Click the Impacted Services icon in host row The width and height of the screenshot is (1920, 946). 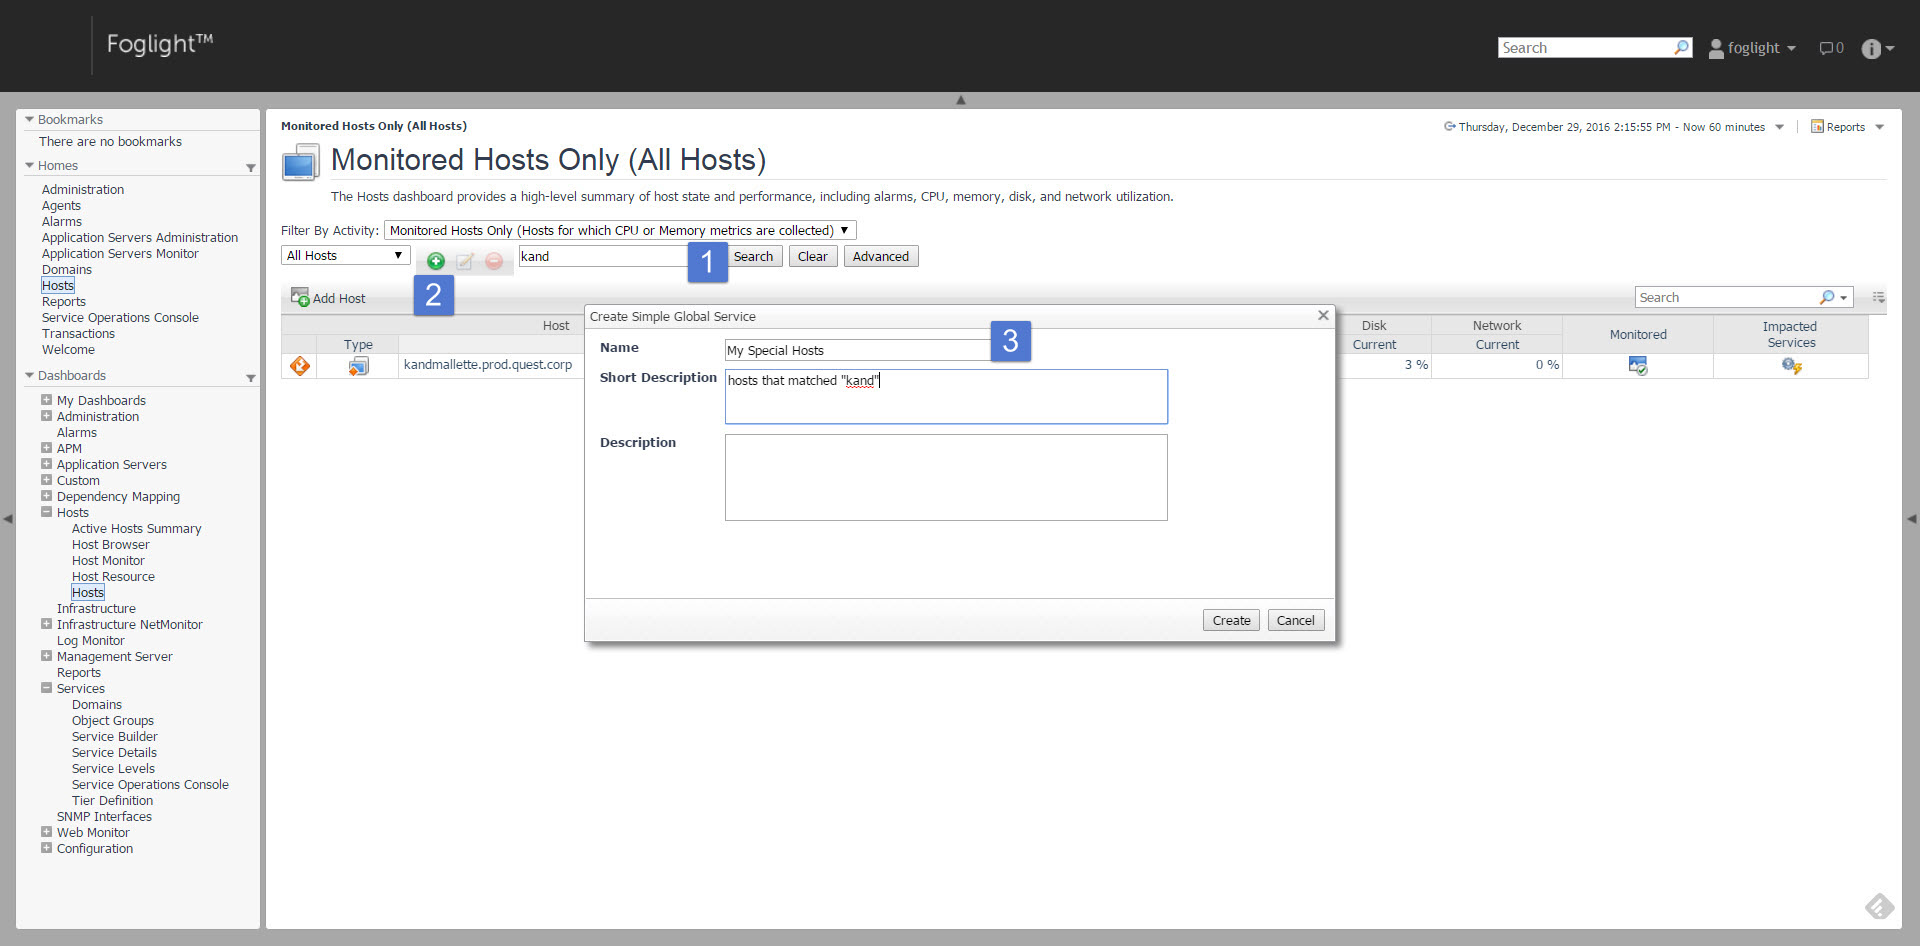click(x=1791, y=366)
